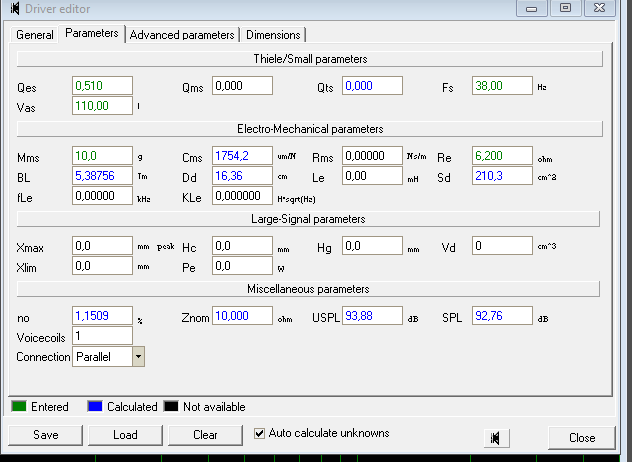The width and height of the screenshot is (632, 462).
Task: Click the Close button at bottom right
Action: (582, 437)
